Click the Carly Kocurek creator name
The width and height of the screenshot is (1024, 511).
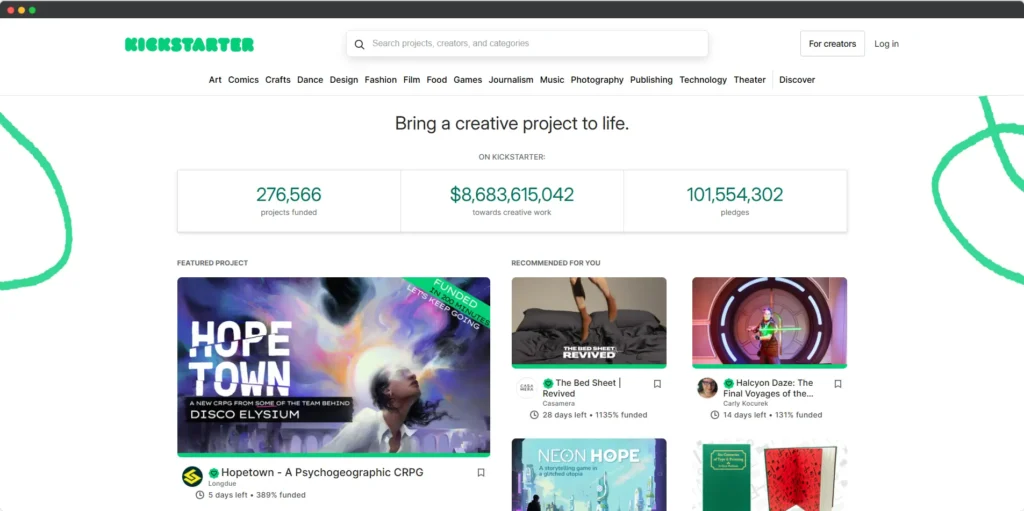(744, 404)
